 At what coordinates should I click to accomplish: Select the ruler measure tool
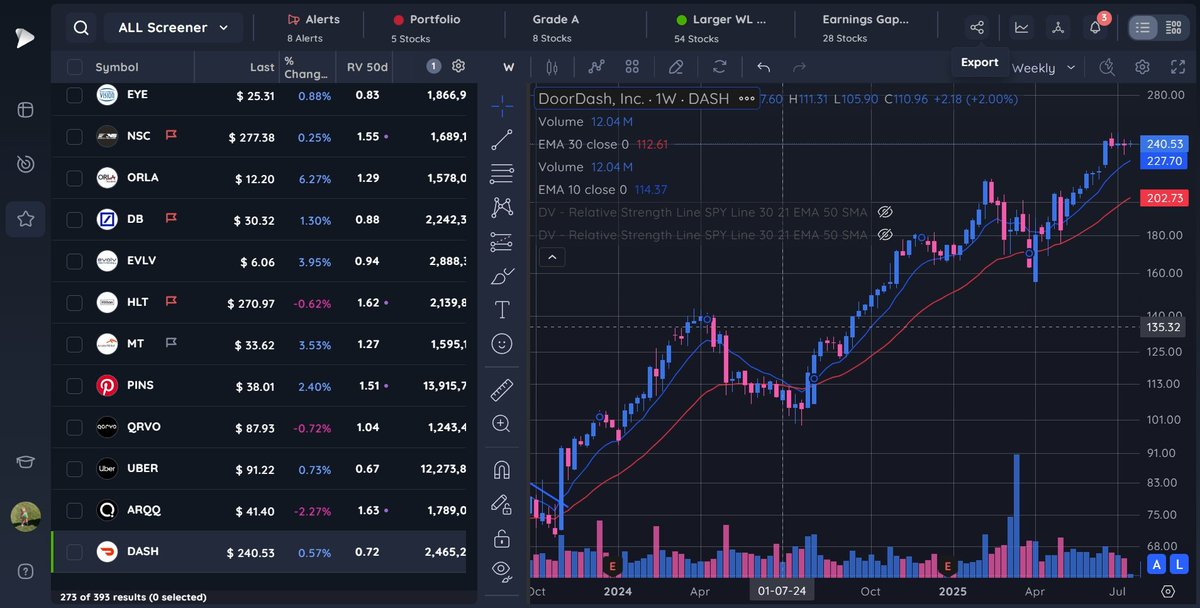tap(502, 390)
